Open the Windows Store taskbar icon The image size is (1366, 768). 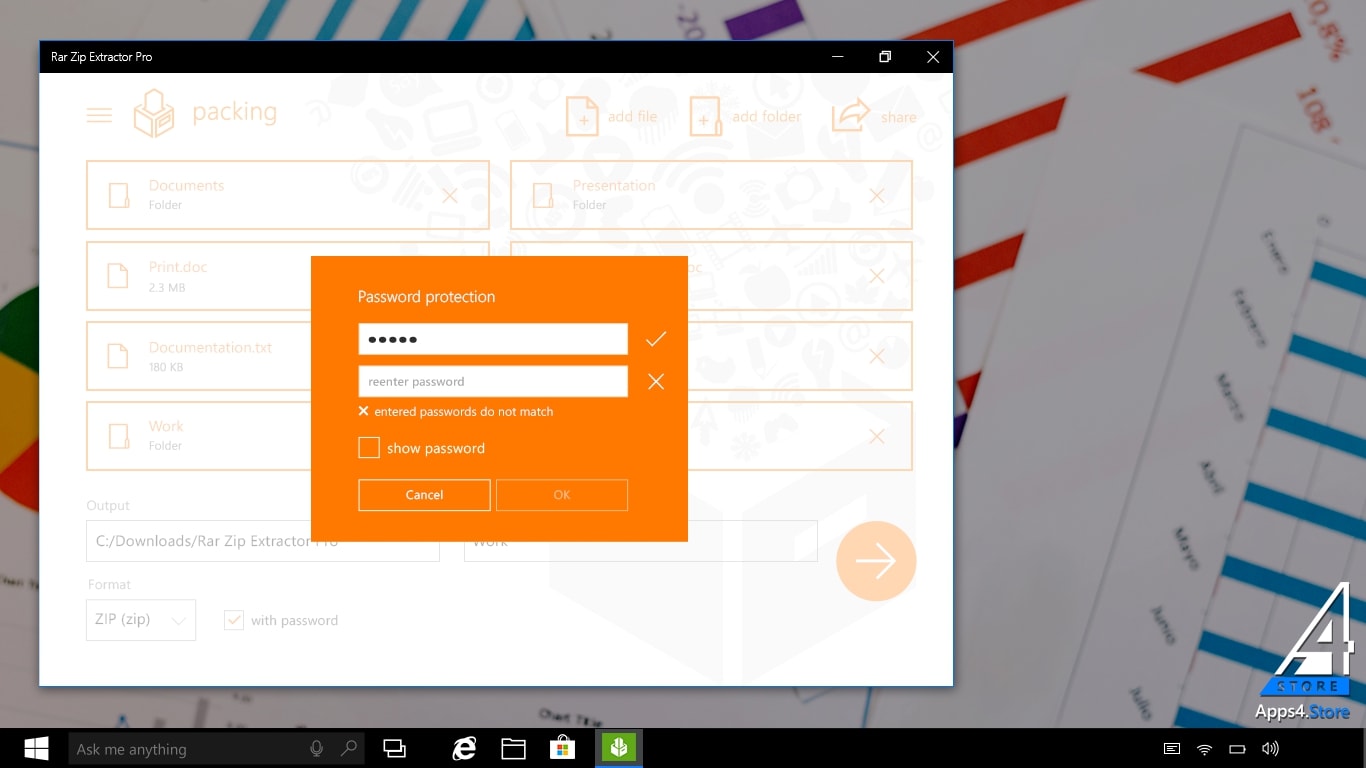[562, 748]
